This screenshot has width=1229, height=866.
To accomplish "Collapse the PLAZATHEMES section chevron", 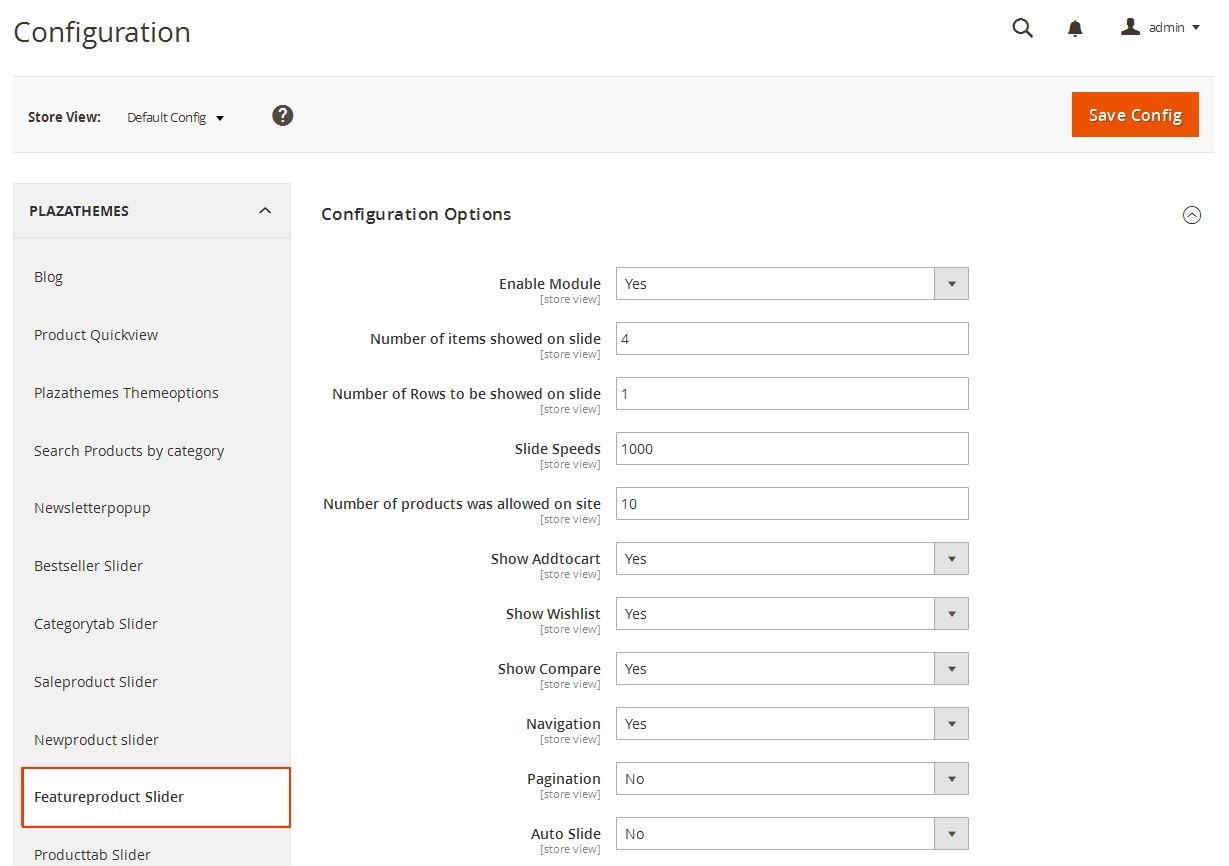I will coord(264,210).
